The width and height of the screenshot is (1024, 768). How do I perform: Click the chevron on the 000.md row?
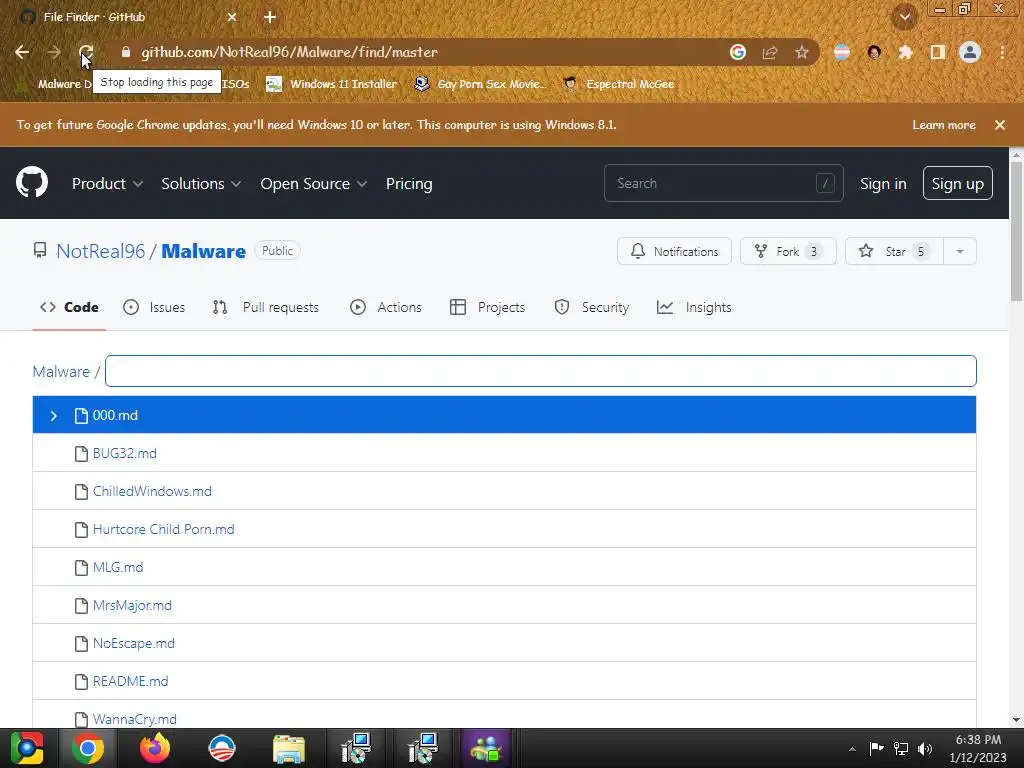pos(54,415)
